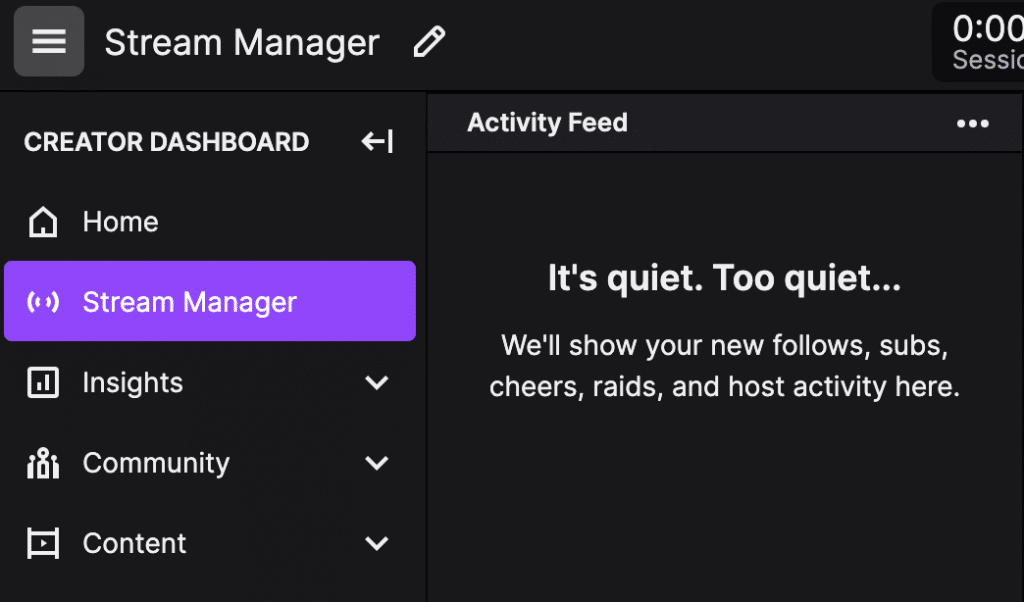The height and width of the screenshot is (602, 1024).
Task: Click the Activity Feed panel header
Action: point(547,123)
